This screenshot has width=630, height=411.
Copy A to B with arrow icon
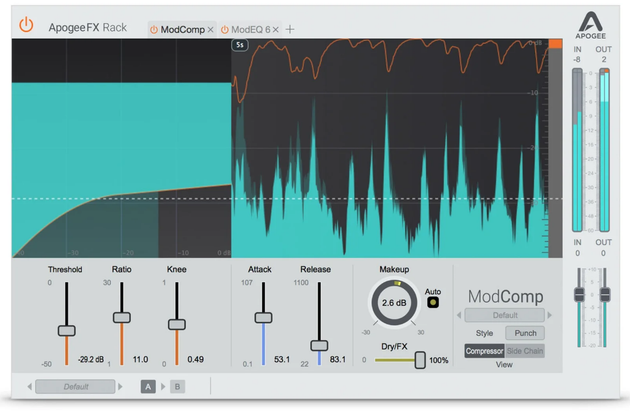[x=163, y=387]
